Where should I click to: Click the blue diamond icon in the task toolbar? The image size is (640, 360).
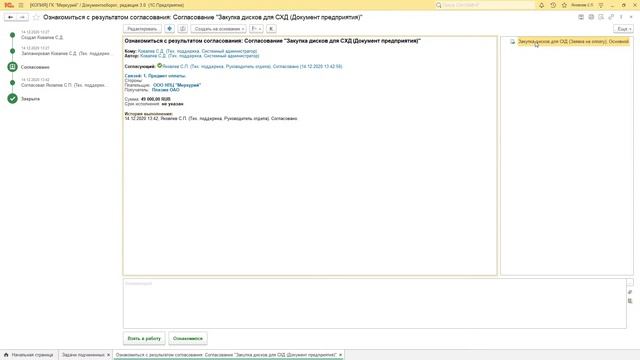(x=169, y=29)
